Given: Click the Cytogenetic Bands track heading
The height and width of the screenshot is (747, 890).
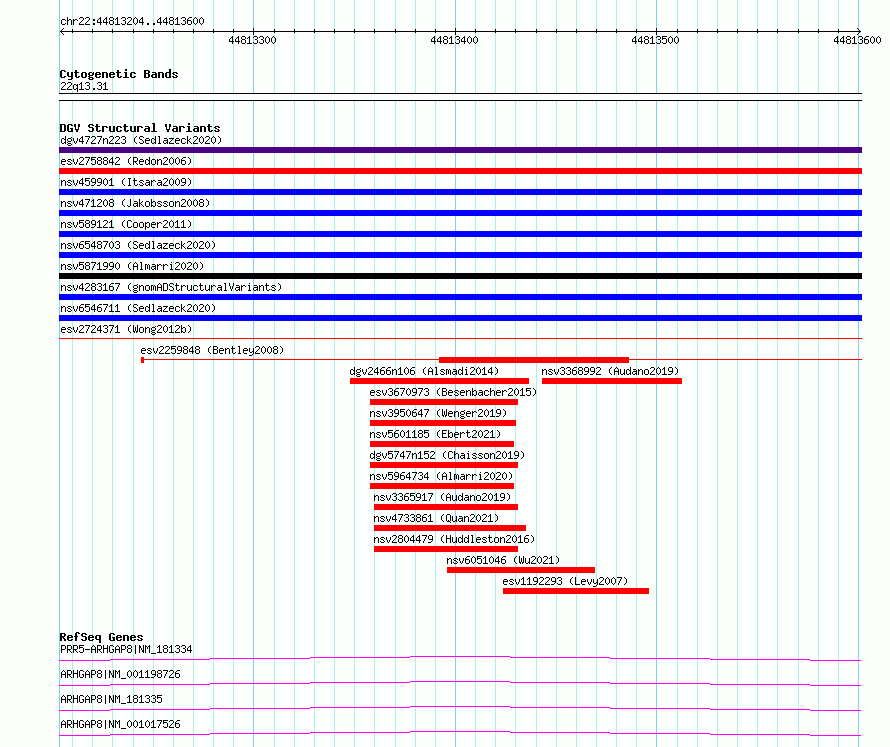Looking at the screenshot, I should click(x=119, y=74).
